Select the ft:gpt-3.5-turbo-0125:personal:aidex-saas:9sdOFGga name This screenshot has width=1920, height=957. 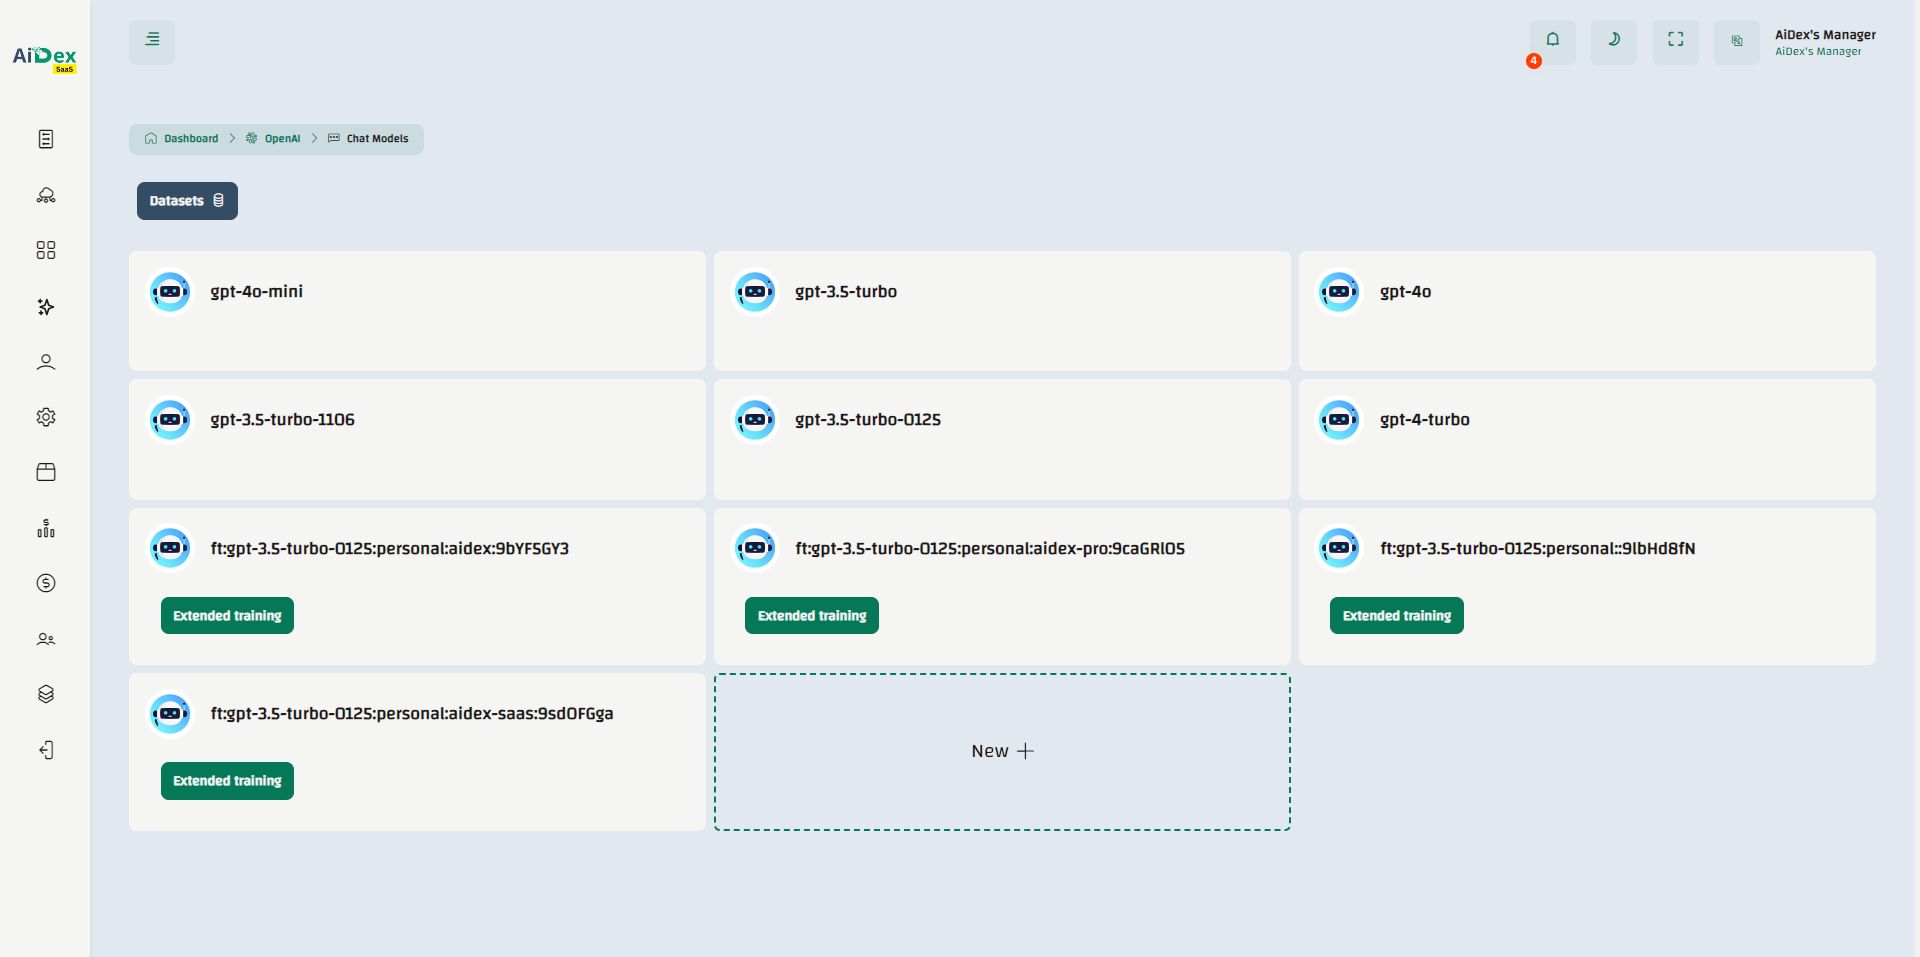point(412,714)
